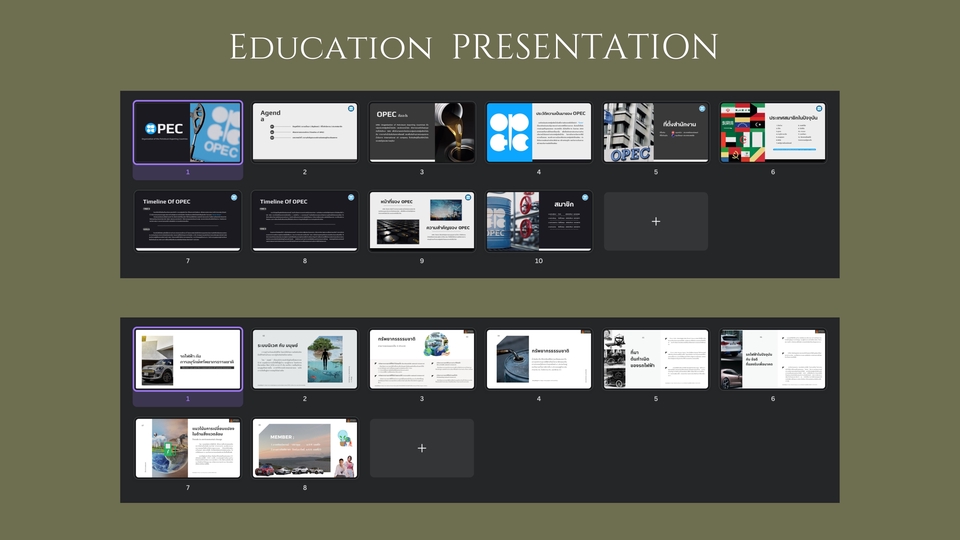This screenshot has height=540, width=960.
Task: Select slide with large blue OPEC logo
Action: [539, 132]
